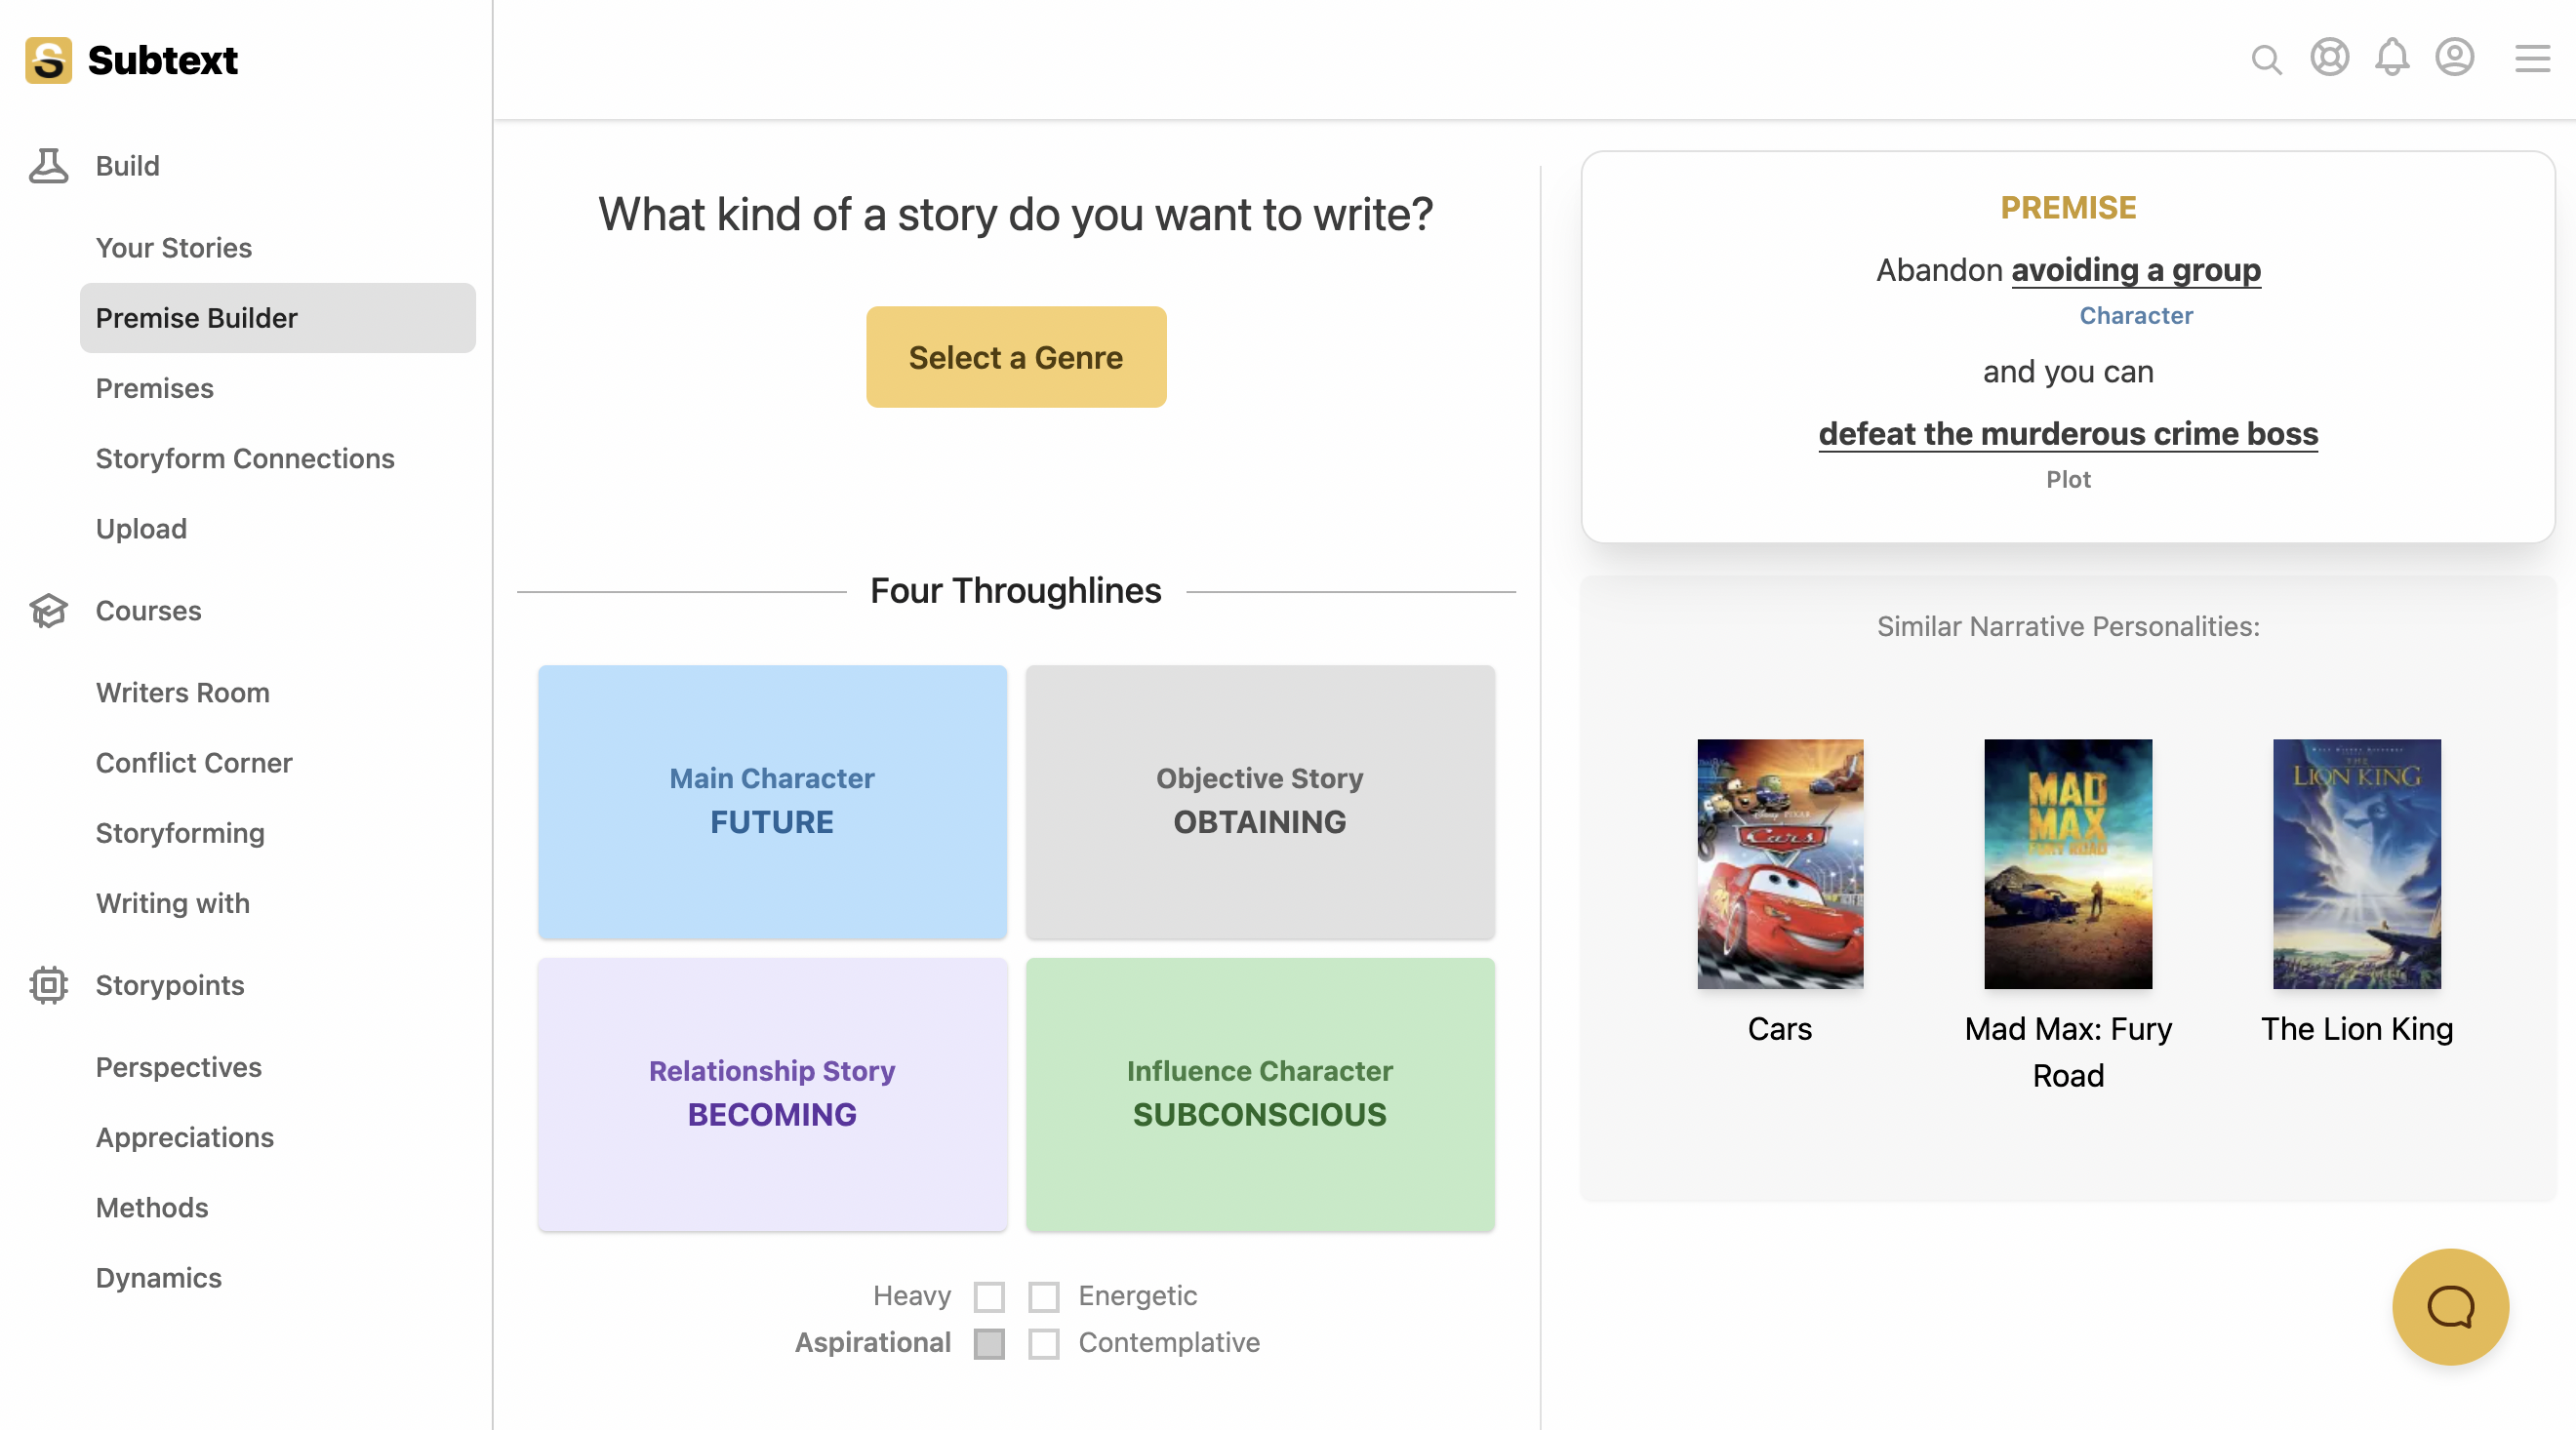Open the Premises sidebar item

pyautogui.click(x=154, y=388)
